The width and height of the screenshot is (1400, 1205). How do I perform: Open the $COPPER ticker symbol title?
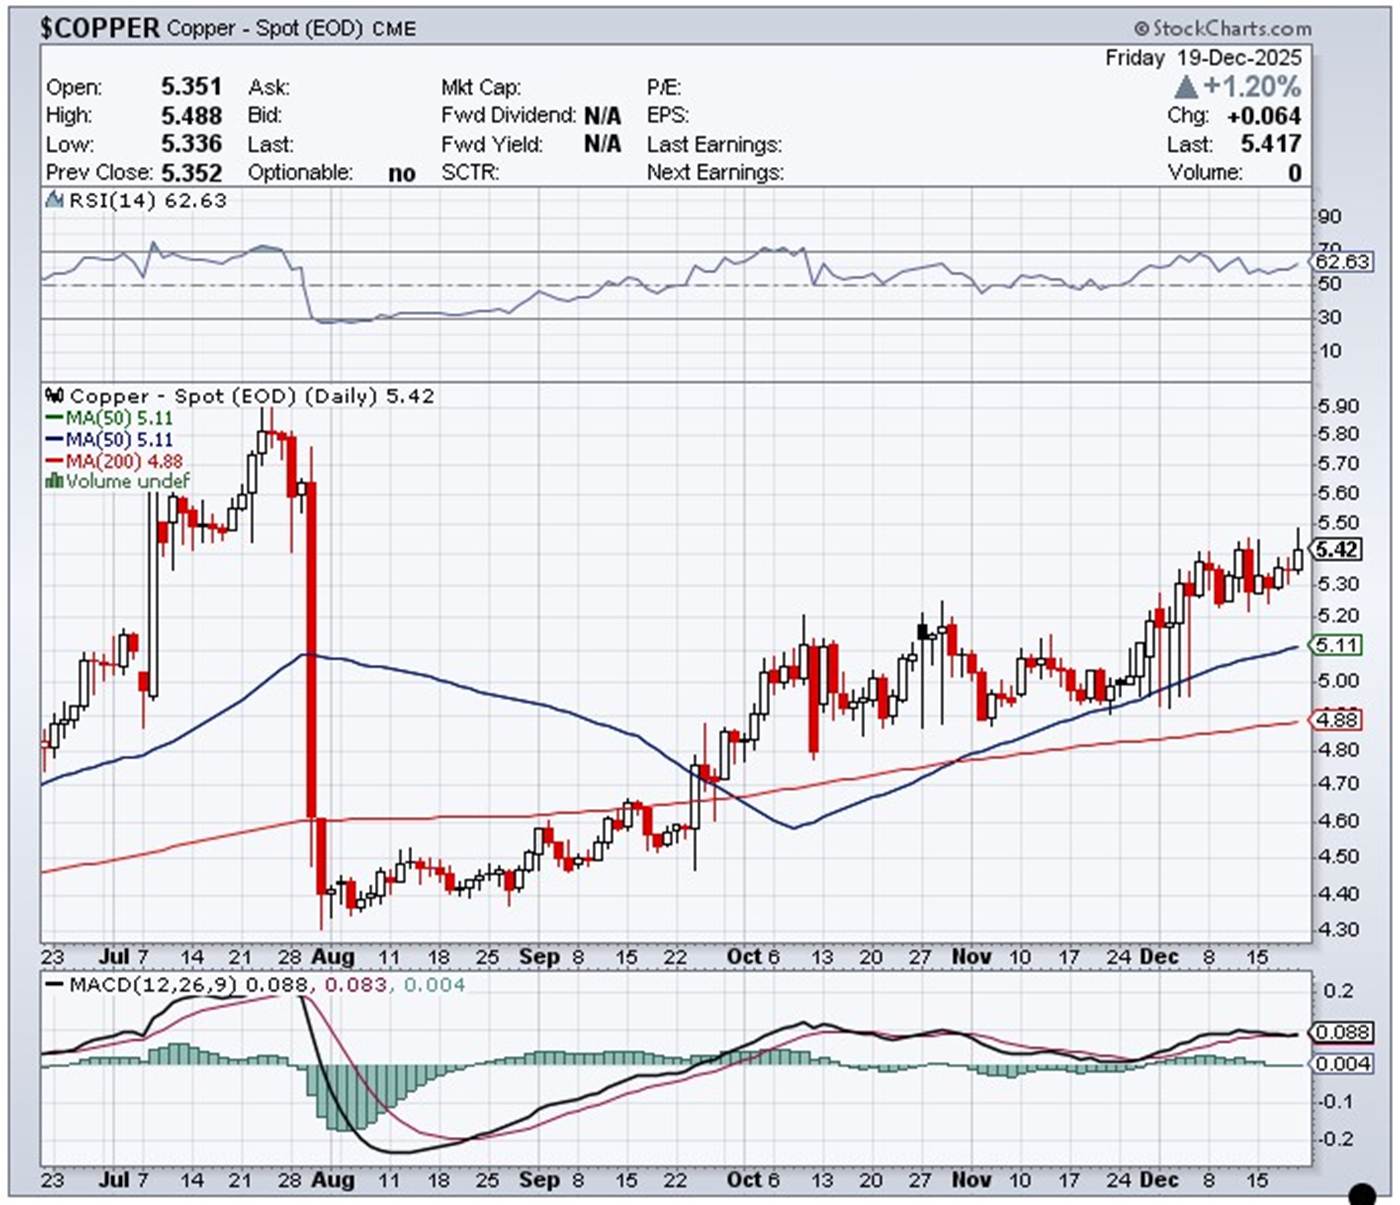coord(99,28)
